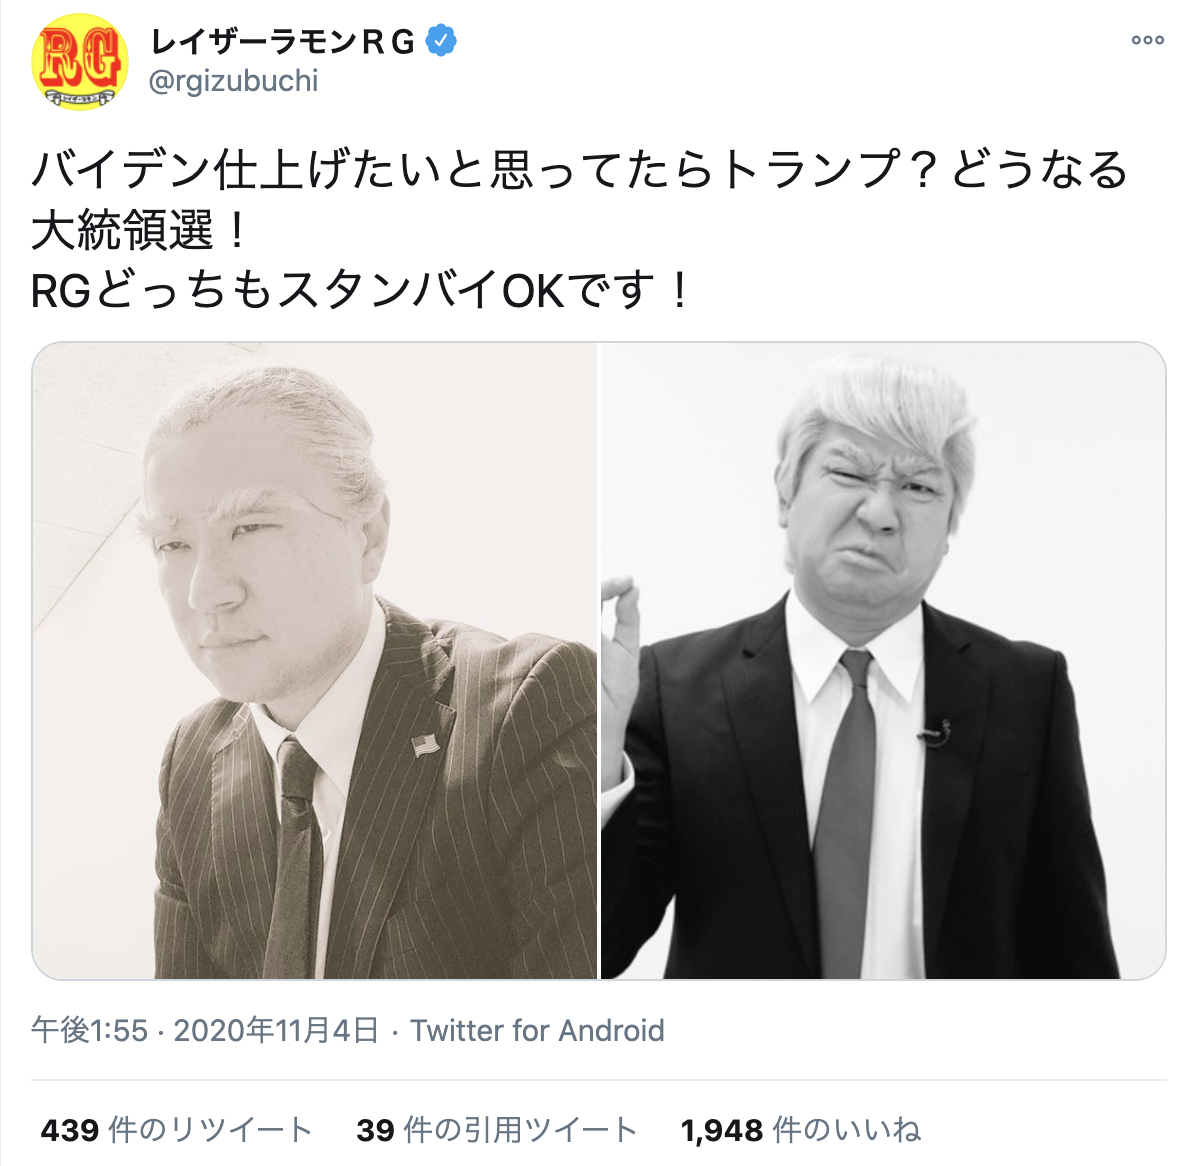View the 39 件の引用ツイート list
Viewport: 1183px width, 1166px height.
497,1130
